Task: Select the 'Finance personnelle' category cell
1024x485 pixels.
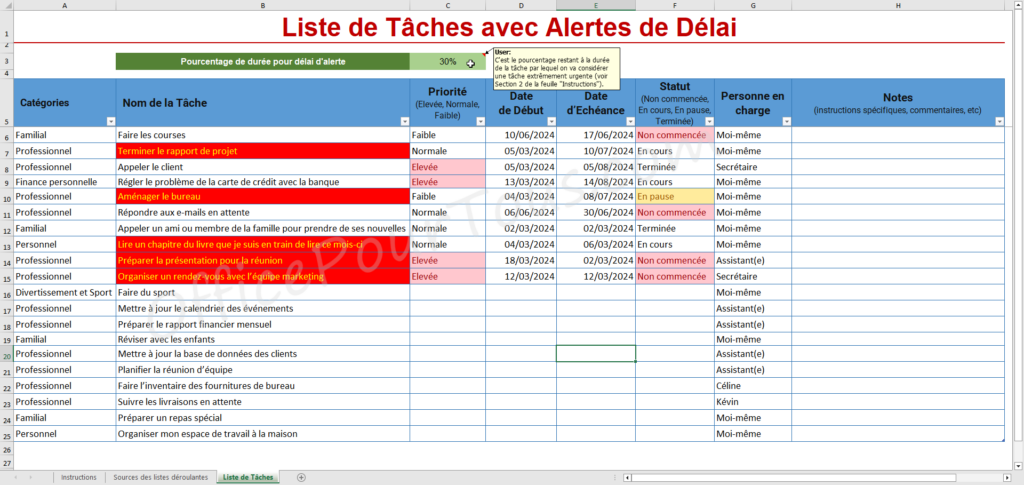Action: point(65,181)
